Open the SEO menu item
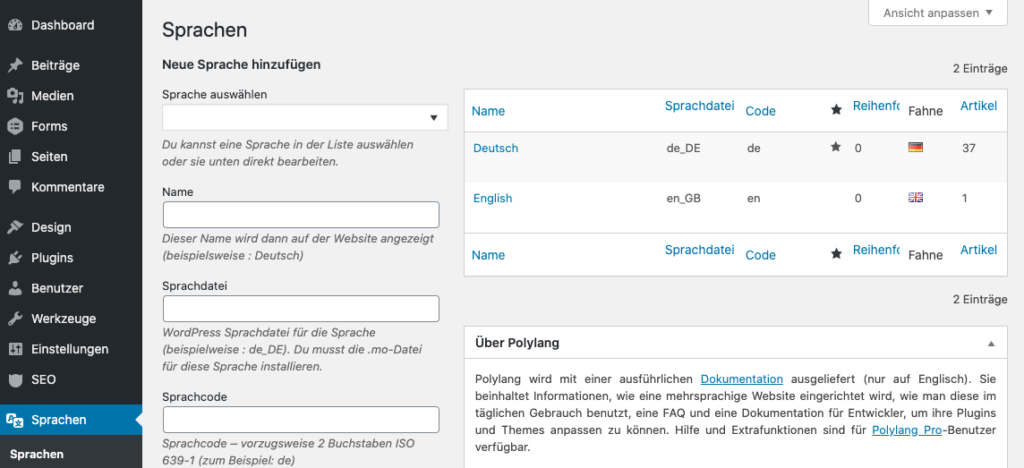Screen dimensions: 1024x468 coord(43,380)
